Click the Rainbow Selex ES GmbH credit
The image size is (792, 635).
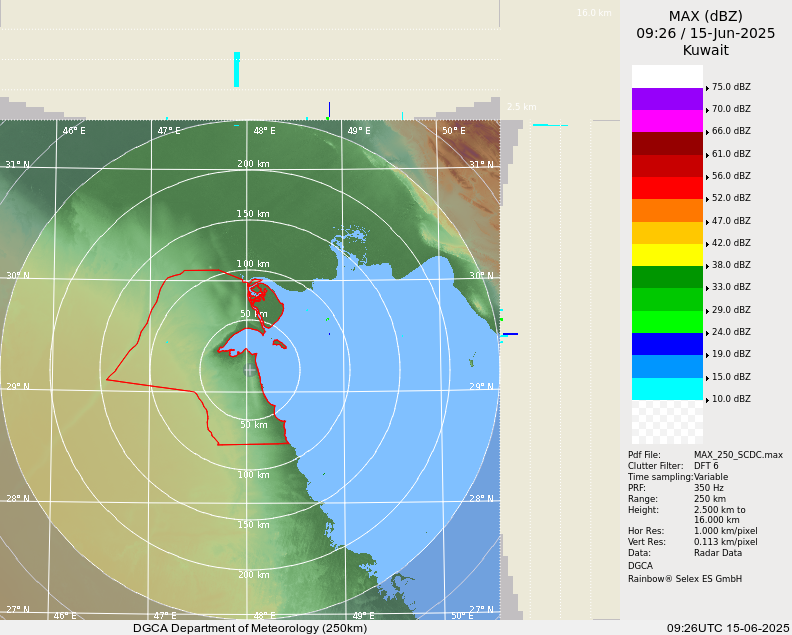(685, 579)
